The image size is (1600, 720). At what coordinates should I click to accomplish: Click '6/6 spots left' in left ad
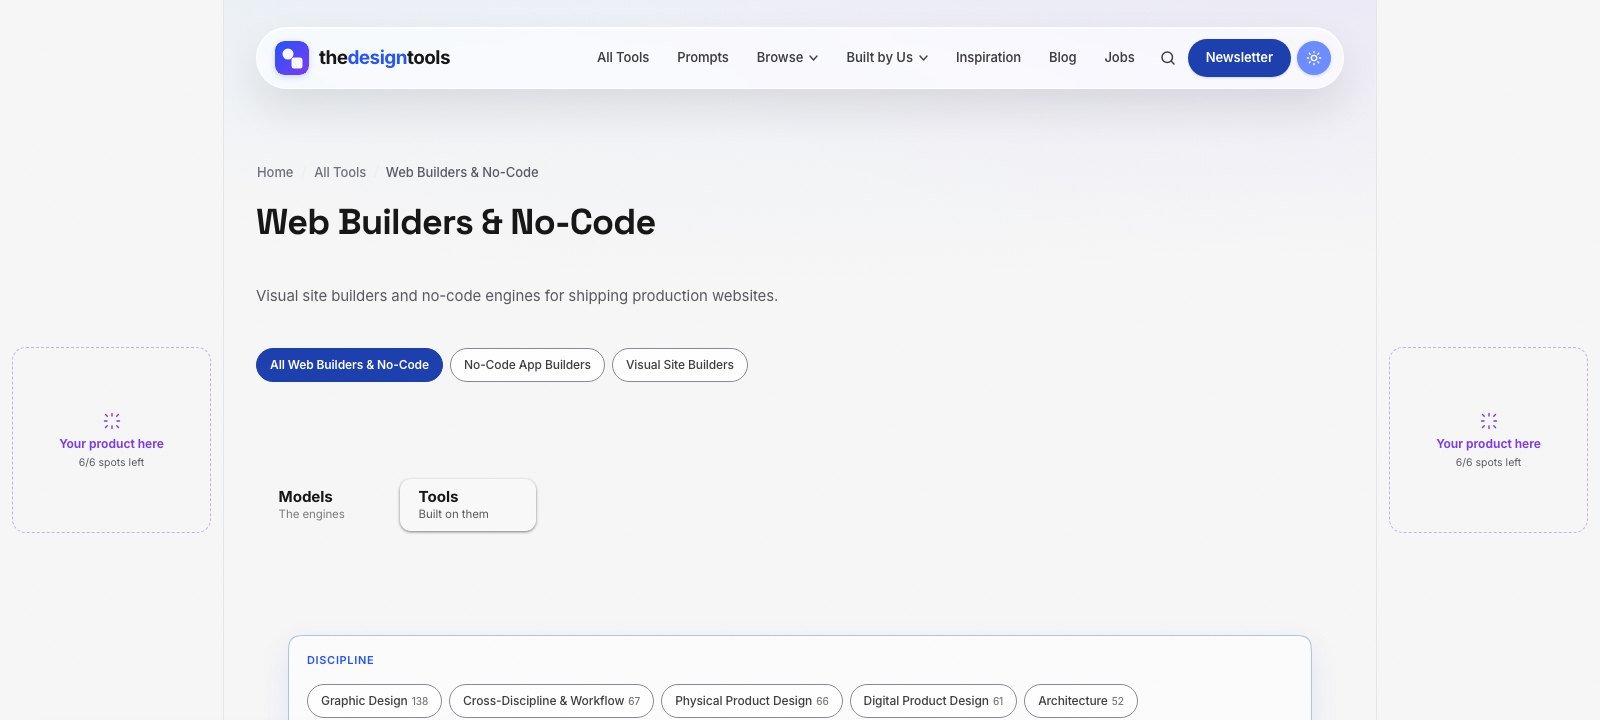(112, 463)
